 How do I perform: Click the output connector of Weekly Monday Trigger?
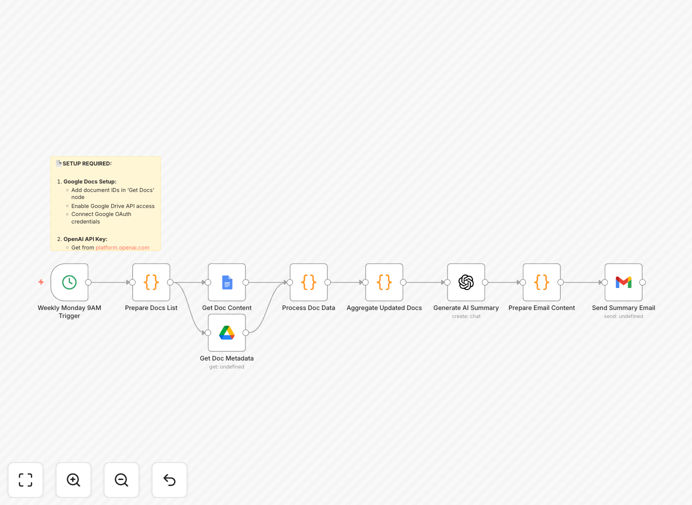tap(88, 282)
